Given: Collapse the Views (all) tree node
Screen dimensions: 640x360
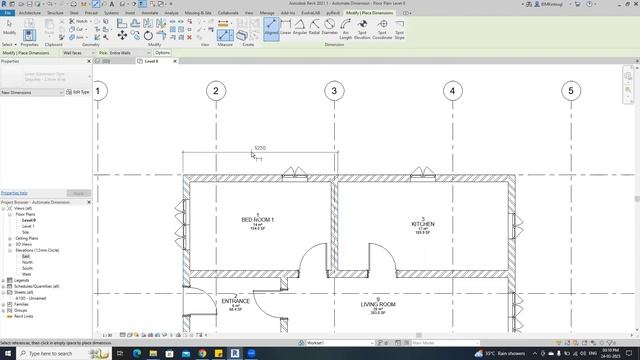Looking at the screenshot, I should click(3, 209).
